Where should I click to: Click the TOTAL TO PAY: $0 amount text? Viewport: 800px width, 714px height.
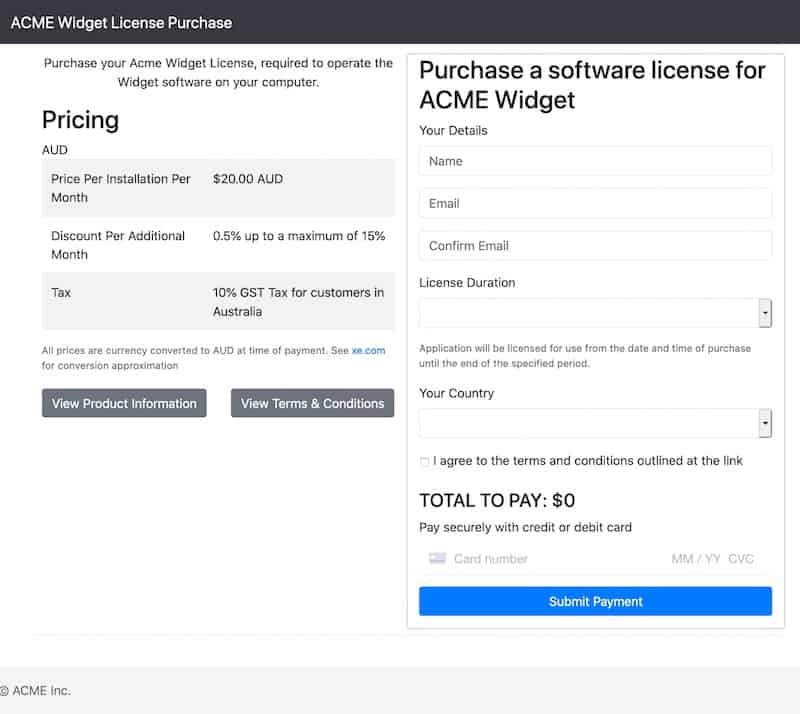[x=497, y=501]
